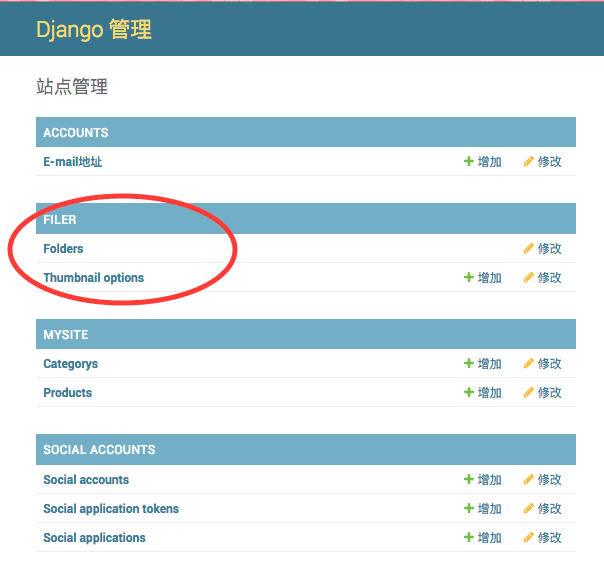Click 修改 text for Folders
The image size is (604, 574).
pyautogui.click(x=550, y=249)
